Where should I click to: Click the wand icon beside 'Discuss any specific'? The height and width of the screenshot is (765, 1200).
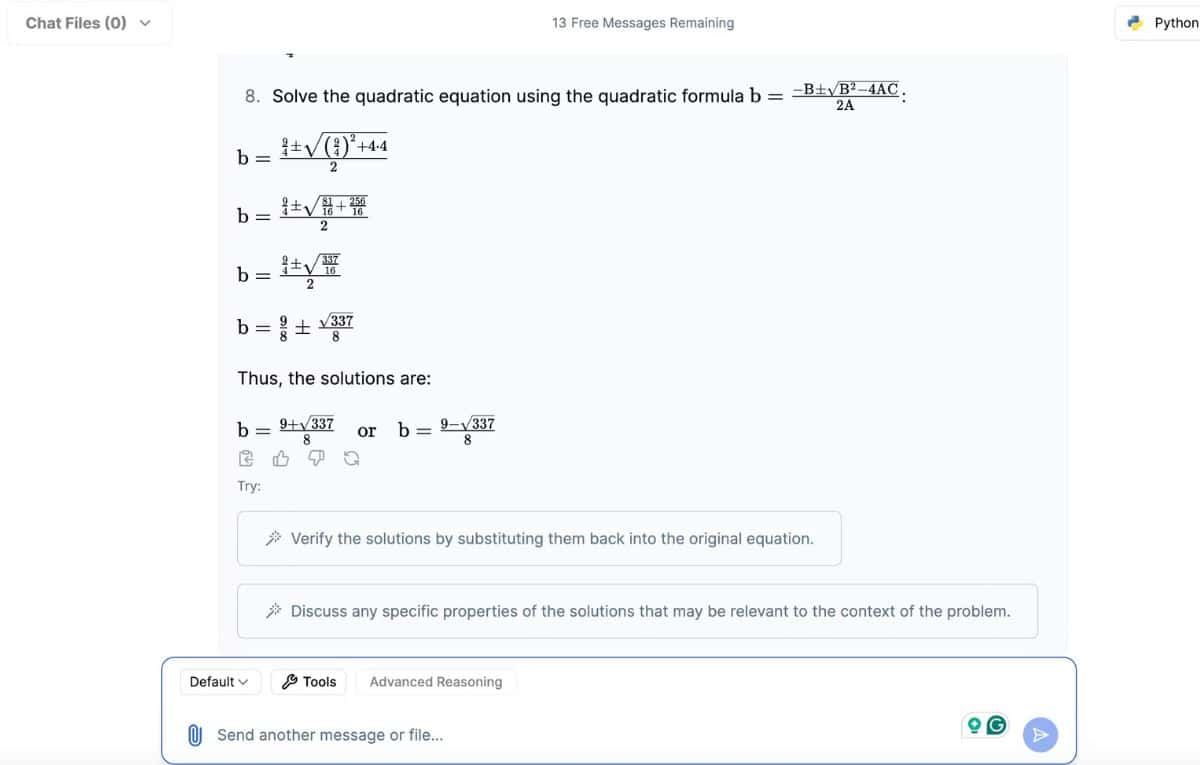coord(272,611)
